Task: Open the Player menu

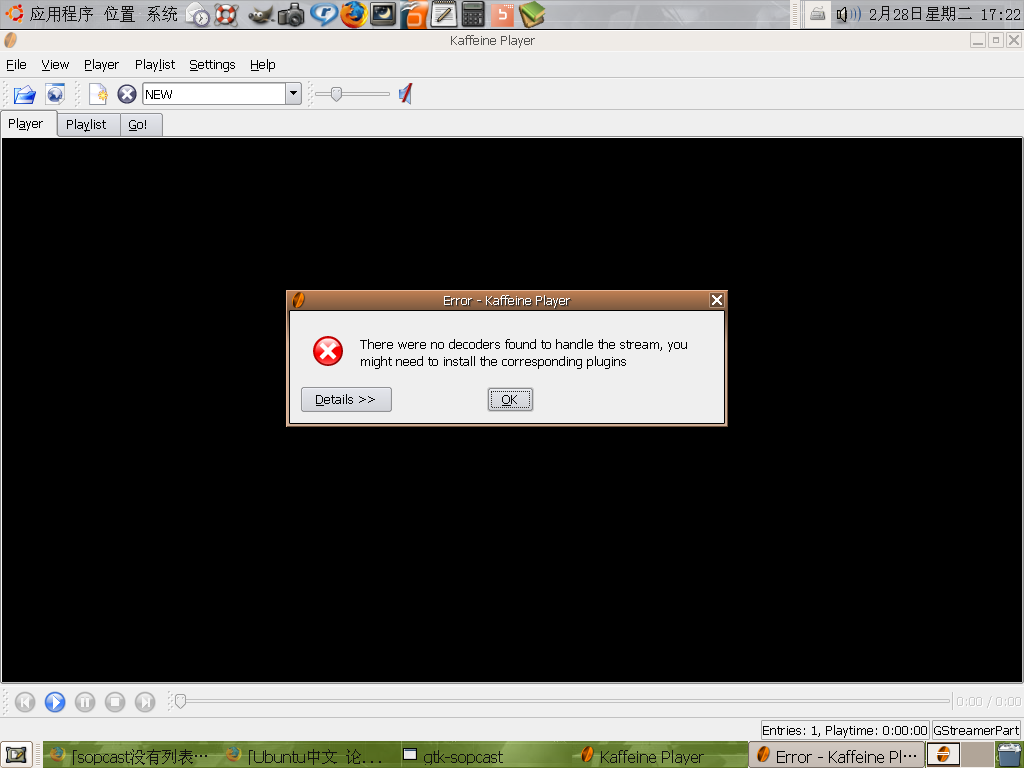Action: click(101, 65)
